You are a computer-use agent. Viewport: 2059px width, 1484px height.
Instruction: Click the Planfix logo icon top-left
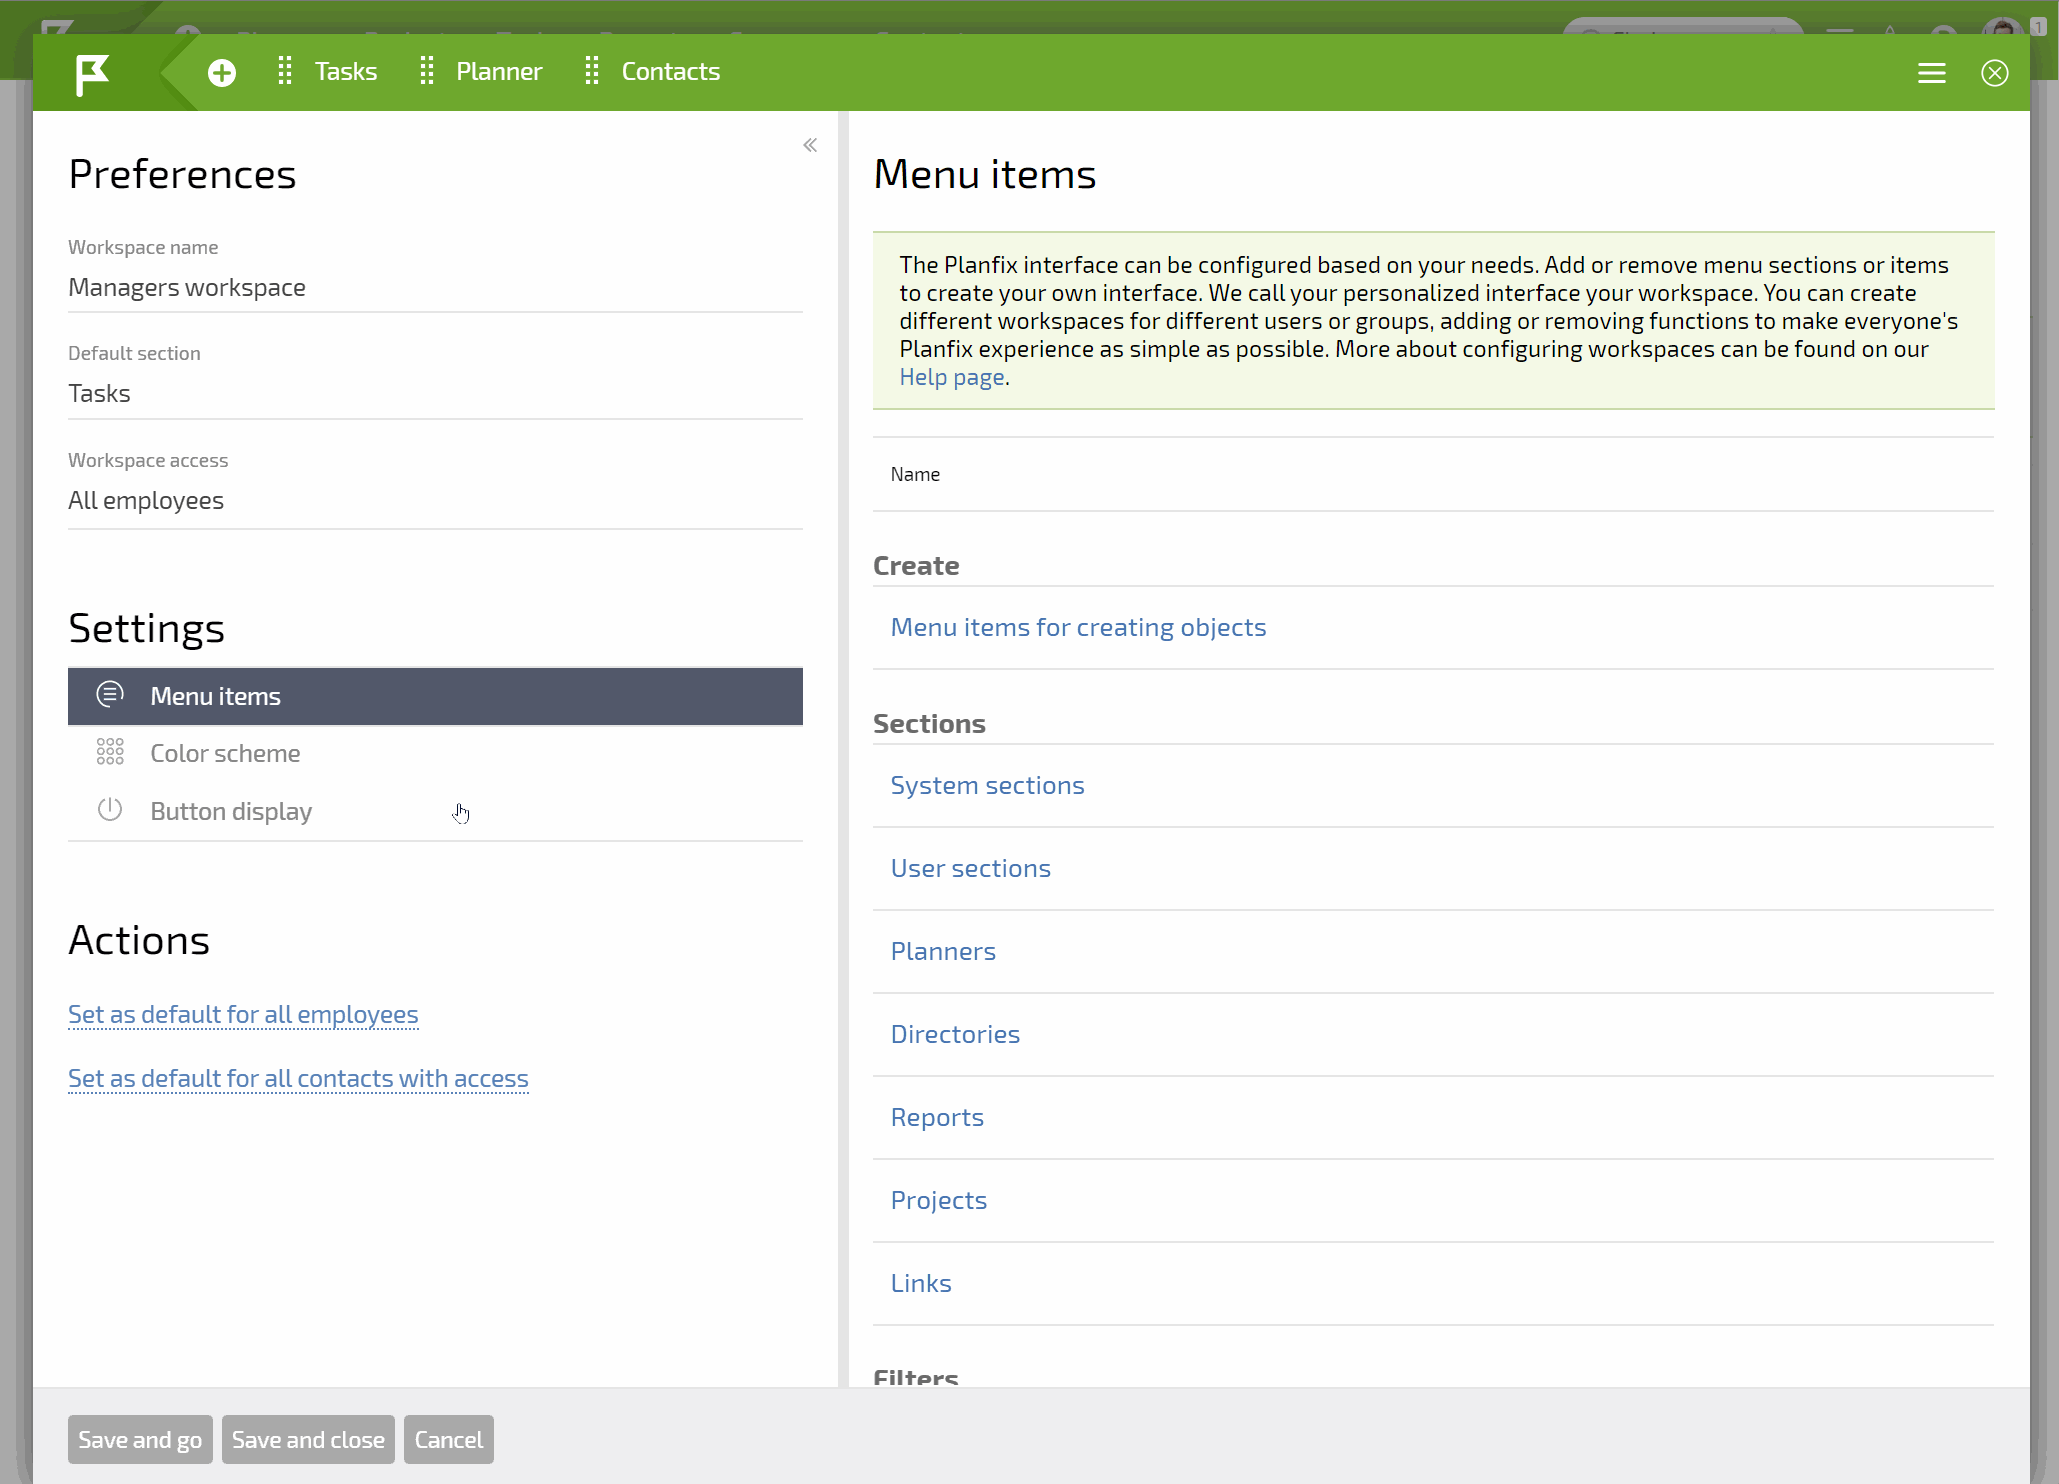(x=91, y=70)
